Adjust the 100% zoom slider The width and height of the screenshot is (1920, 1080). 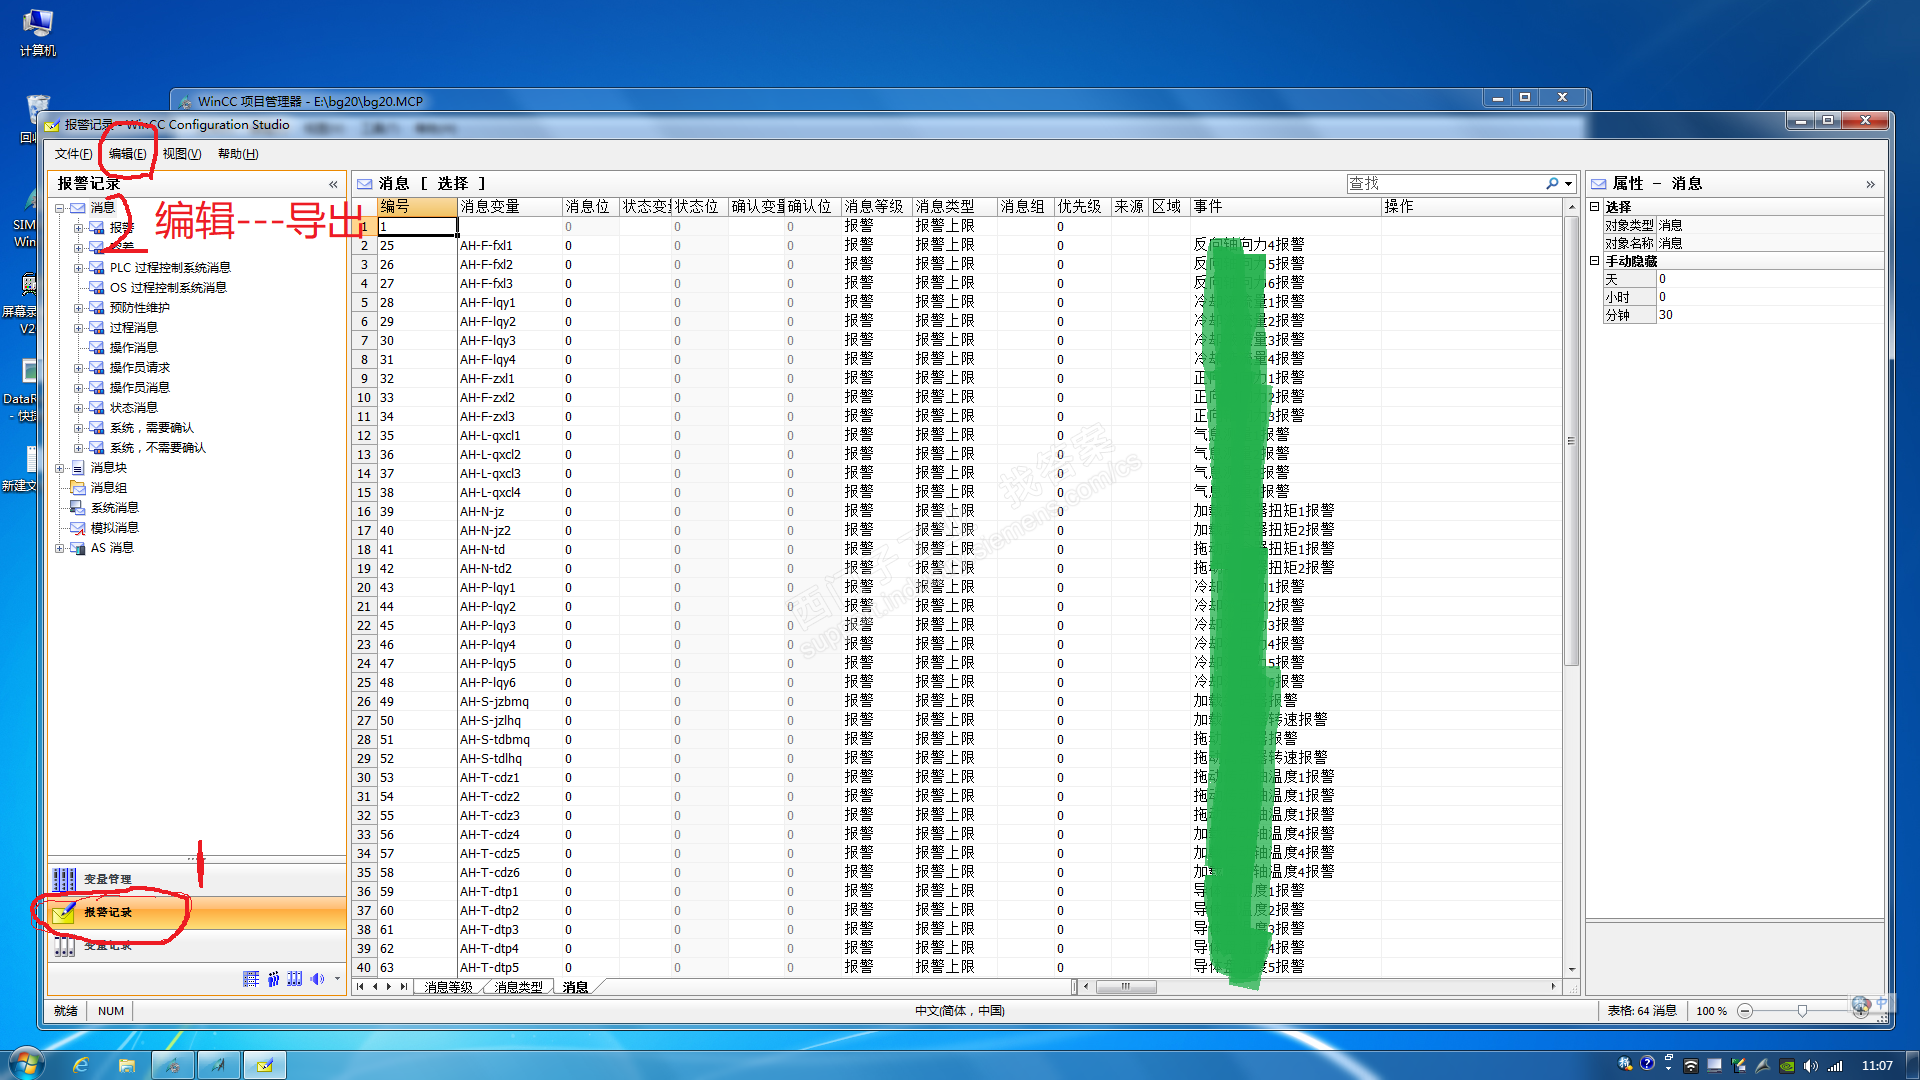pos(1801,1011)
